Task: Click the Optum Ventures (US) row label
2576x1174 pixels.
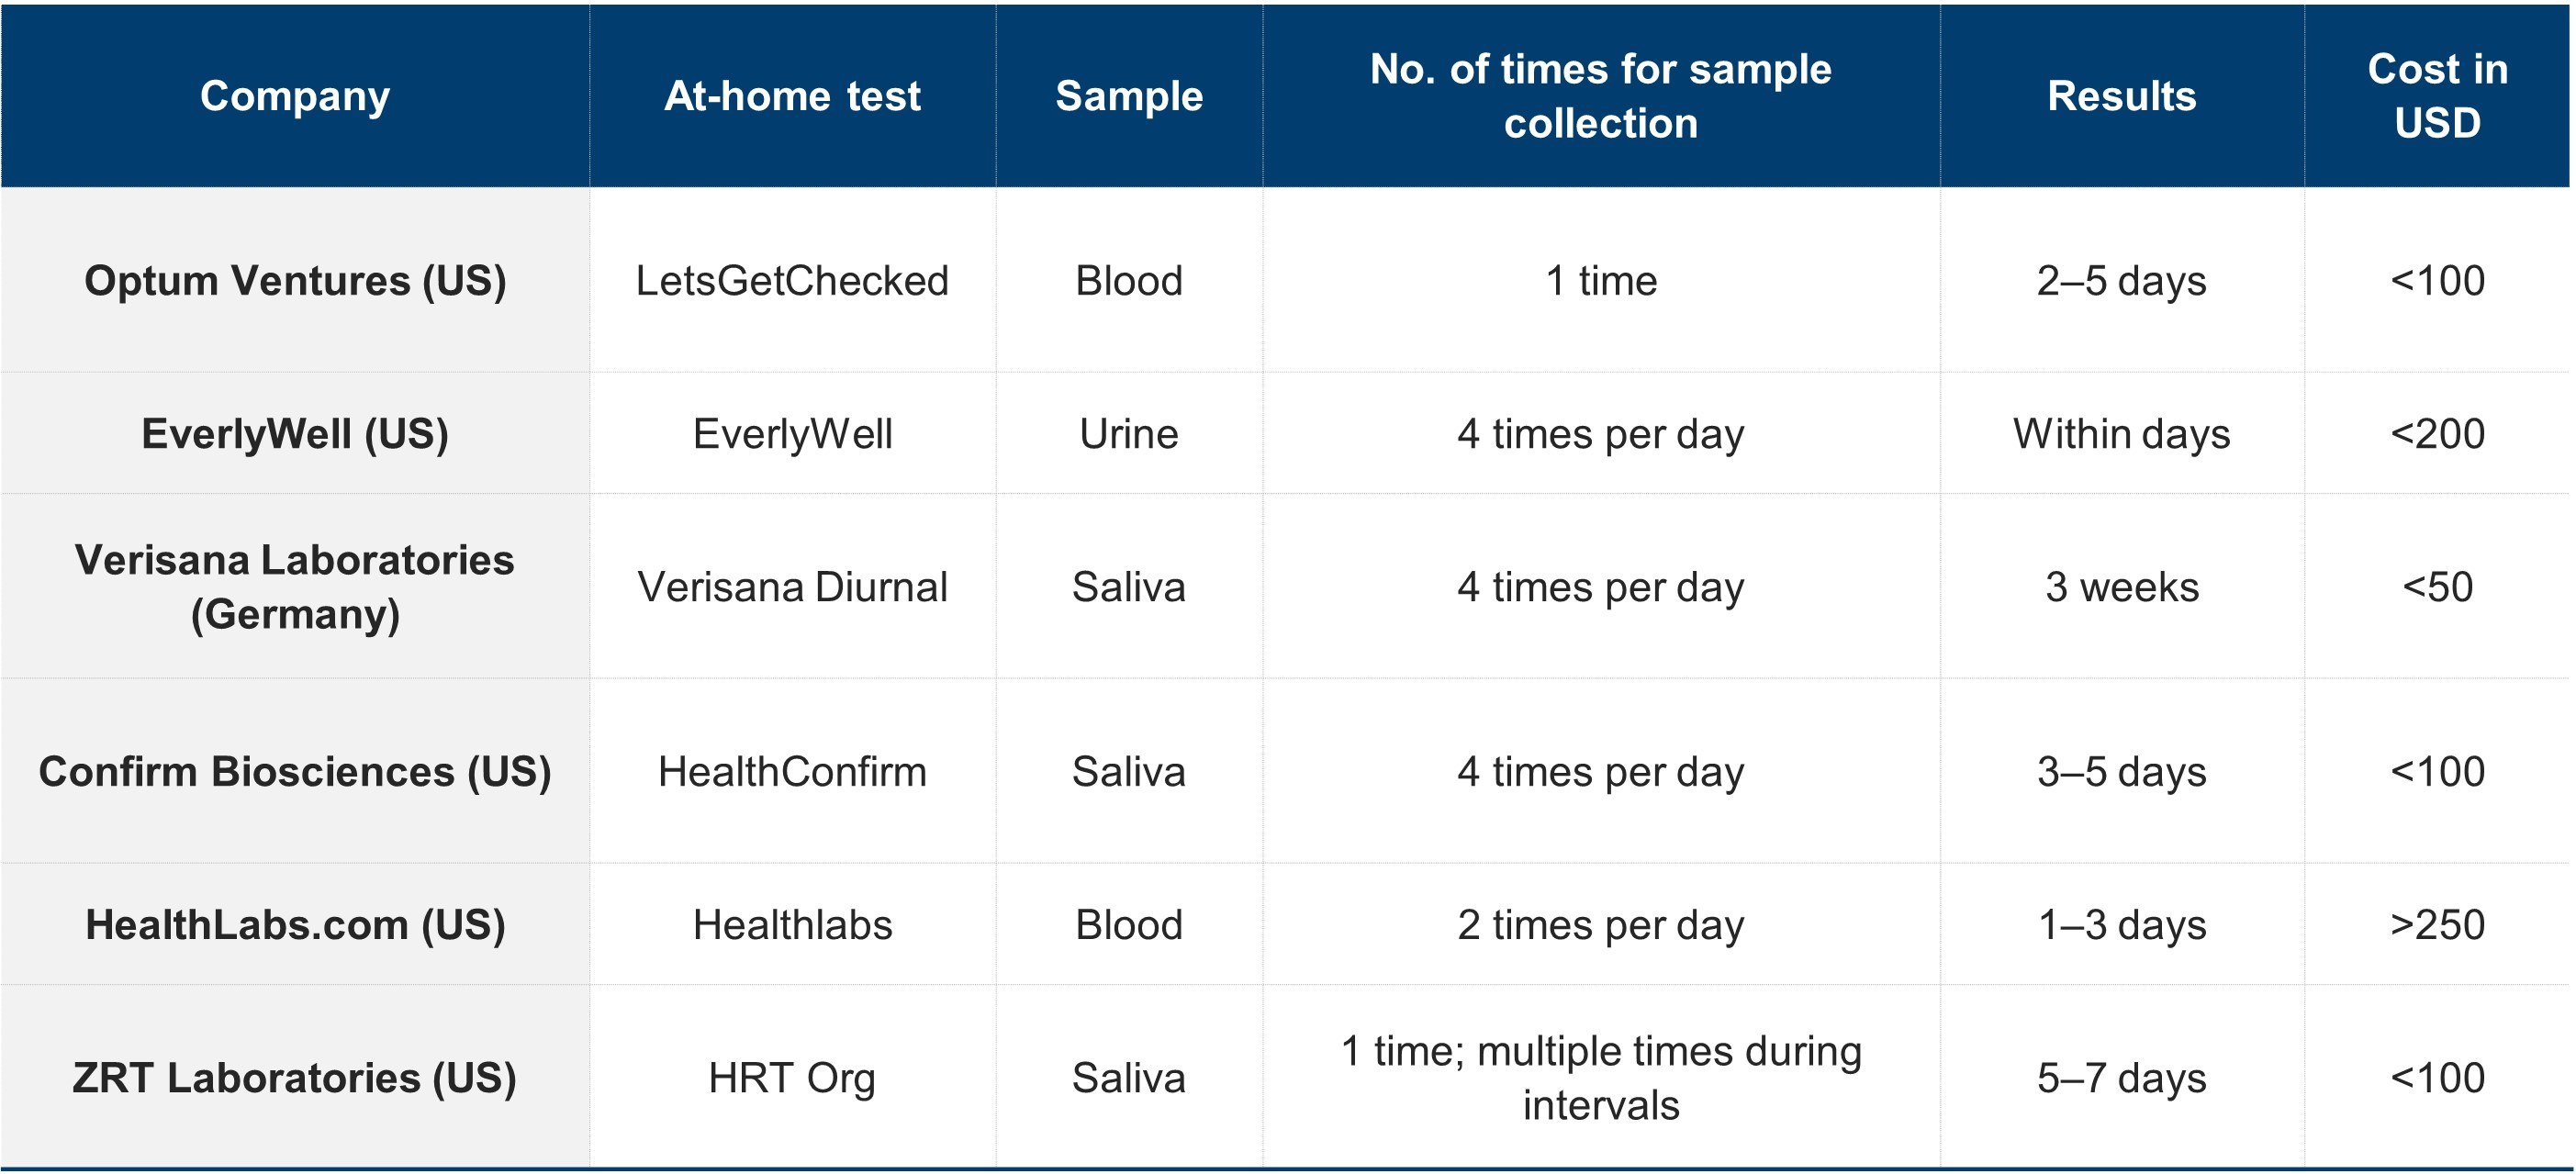Action: [x=295, y=280]
